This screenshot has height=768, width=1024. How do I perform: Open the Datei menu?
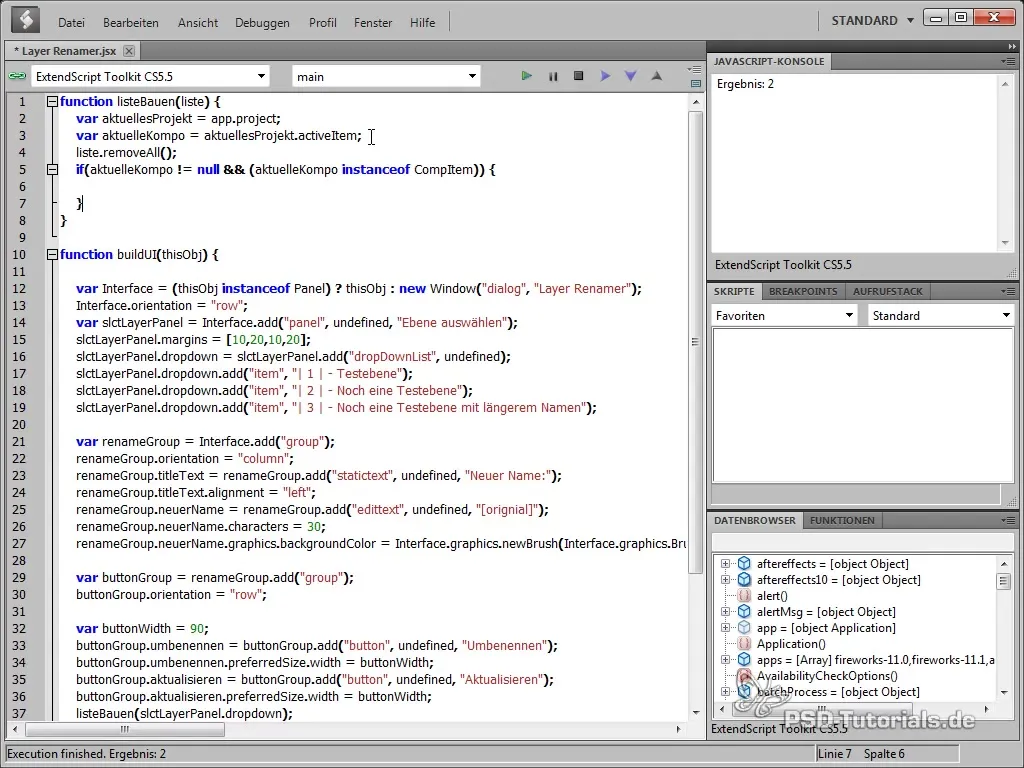[71, 22]
